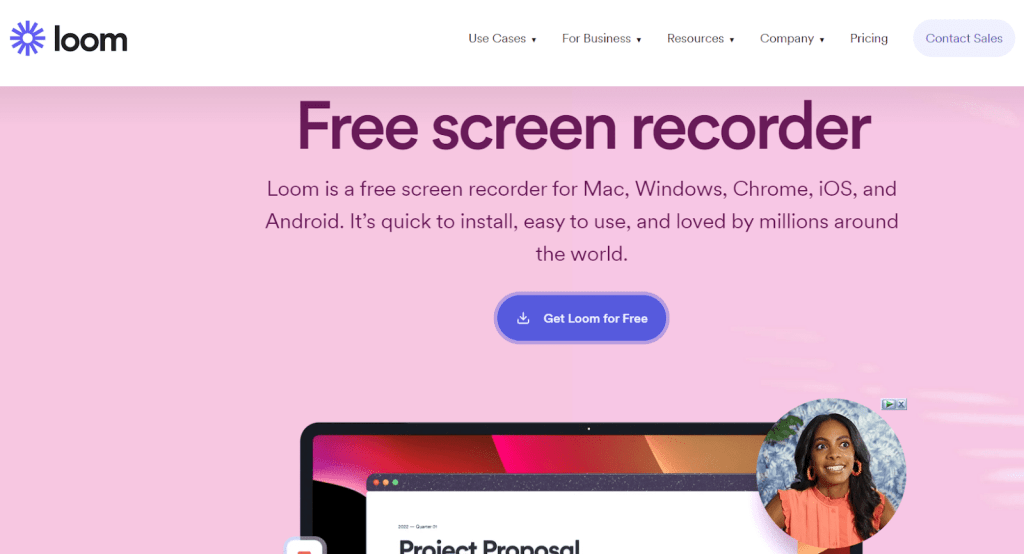The width and height of the screenshot is (1024, 554).
Task: Click the yellow dot in the mockup window
Action: [x=386, y=482]
